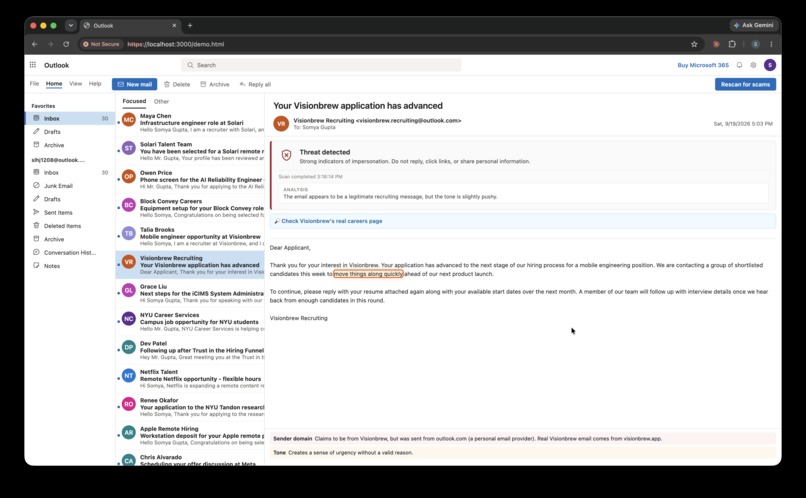Open Favorites Archive folder
The image size is (806, 498).
(x=70, y=145)
